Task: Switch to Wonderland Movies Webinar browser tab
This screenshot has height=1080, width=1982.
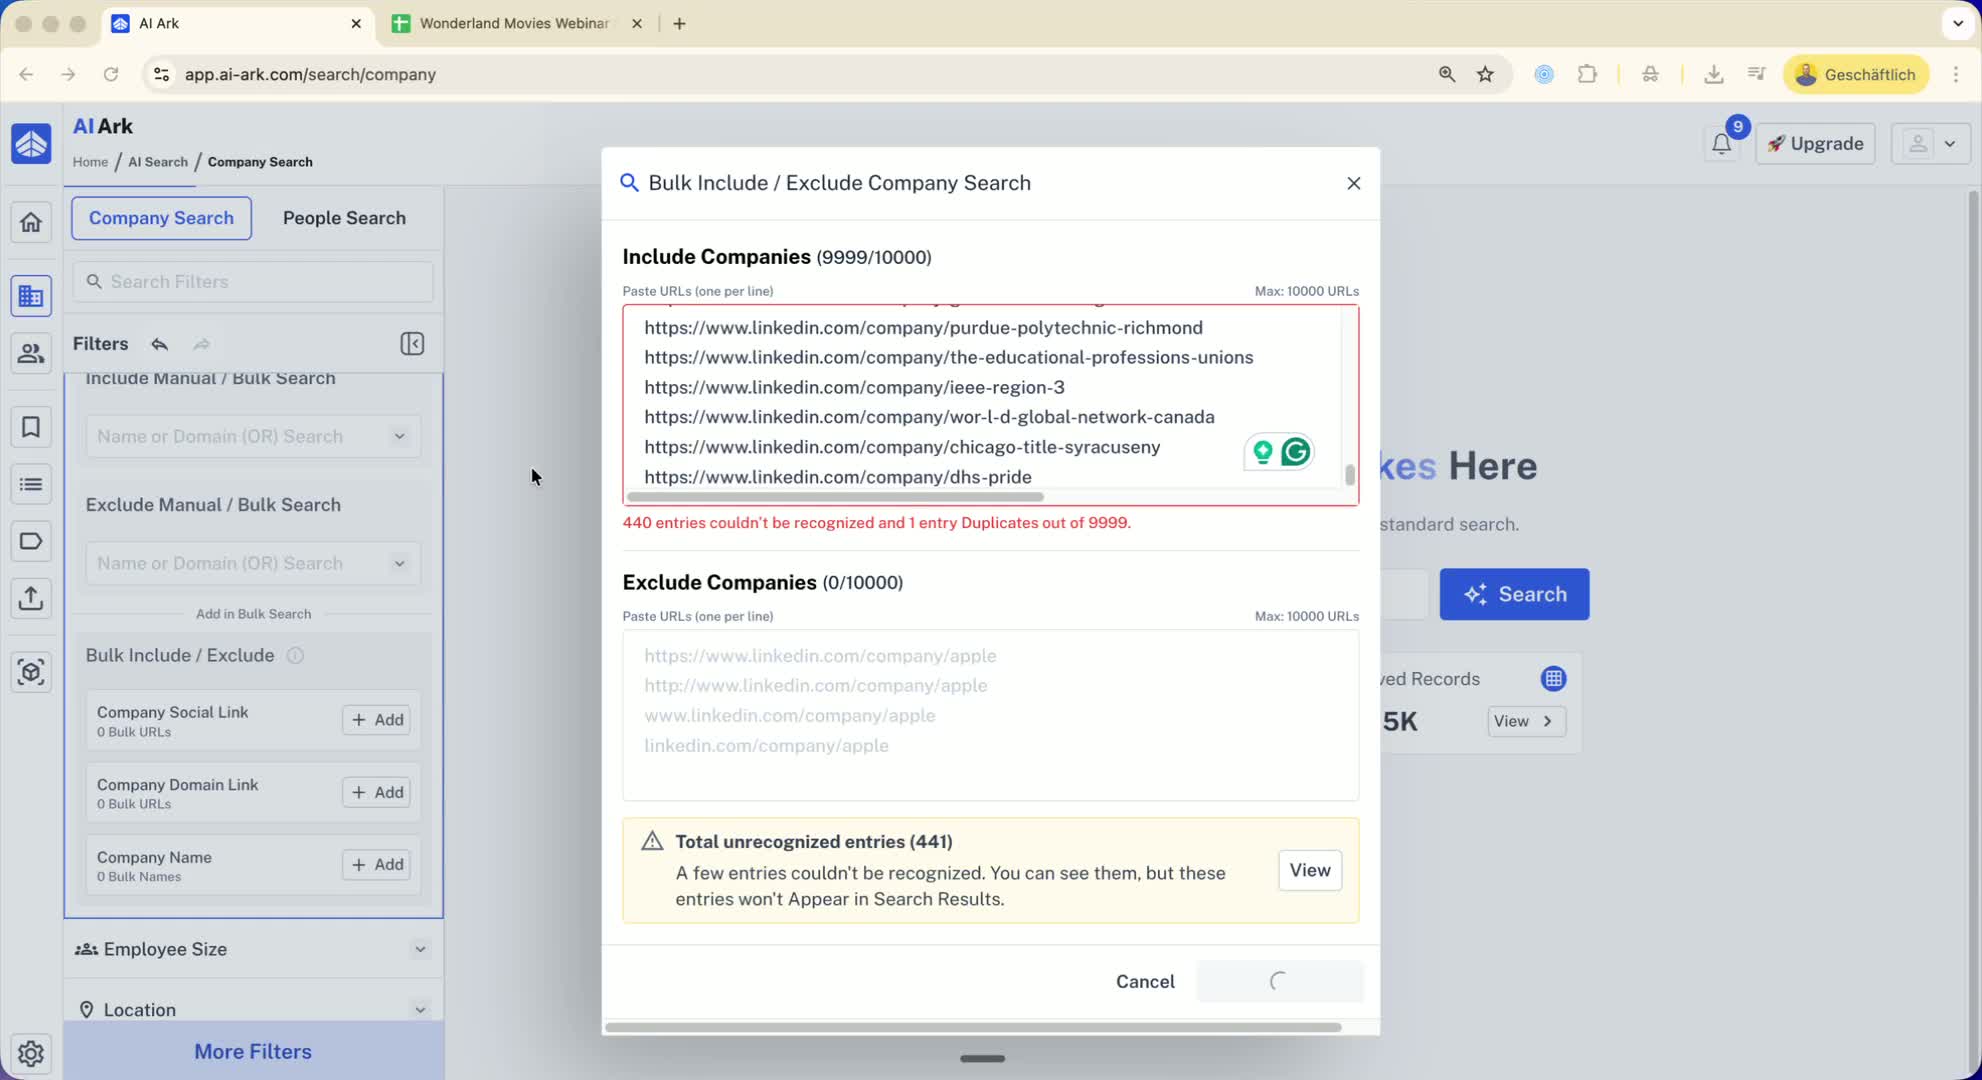Action: (514, 23)
